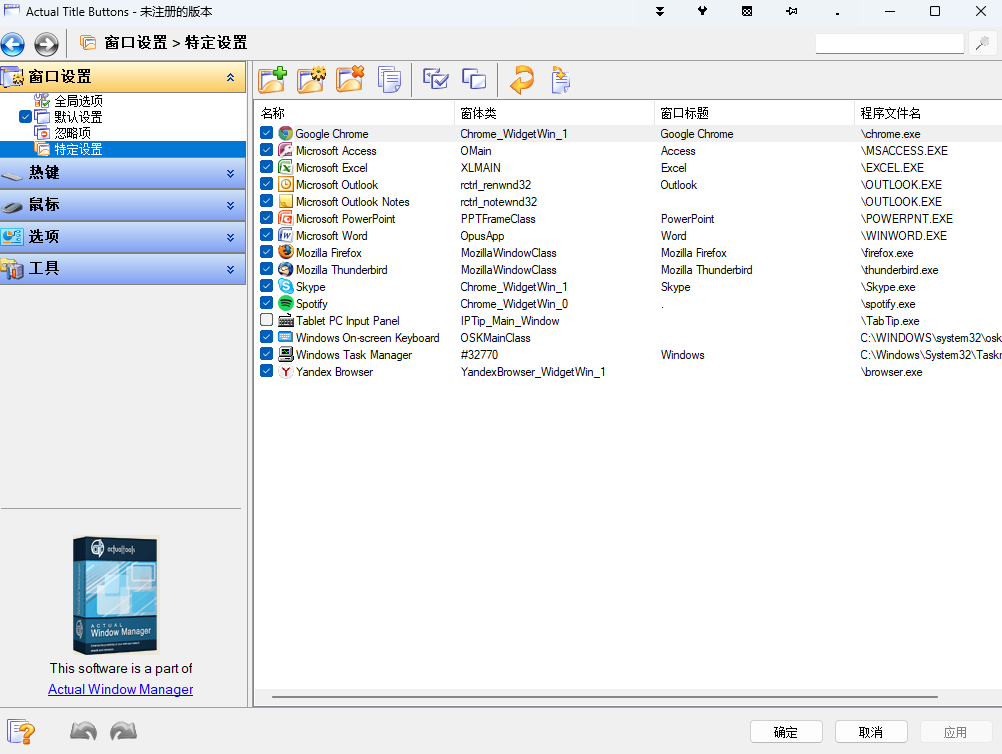Click the disable all rules toolbar icon
This screenshot has height=754, width=1002.
pyautogui.click(x=474, y=80)
